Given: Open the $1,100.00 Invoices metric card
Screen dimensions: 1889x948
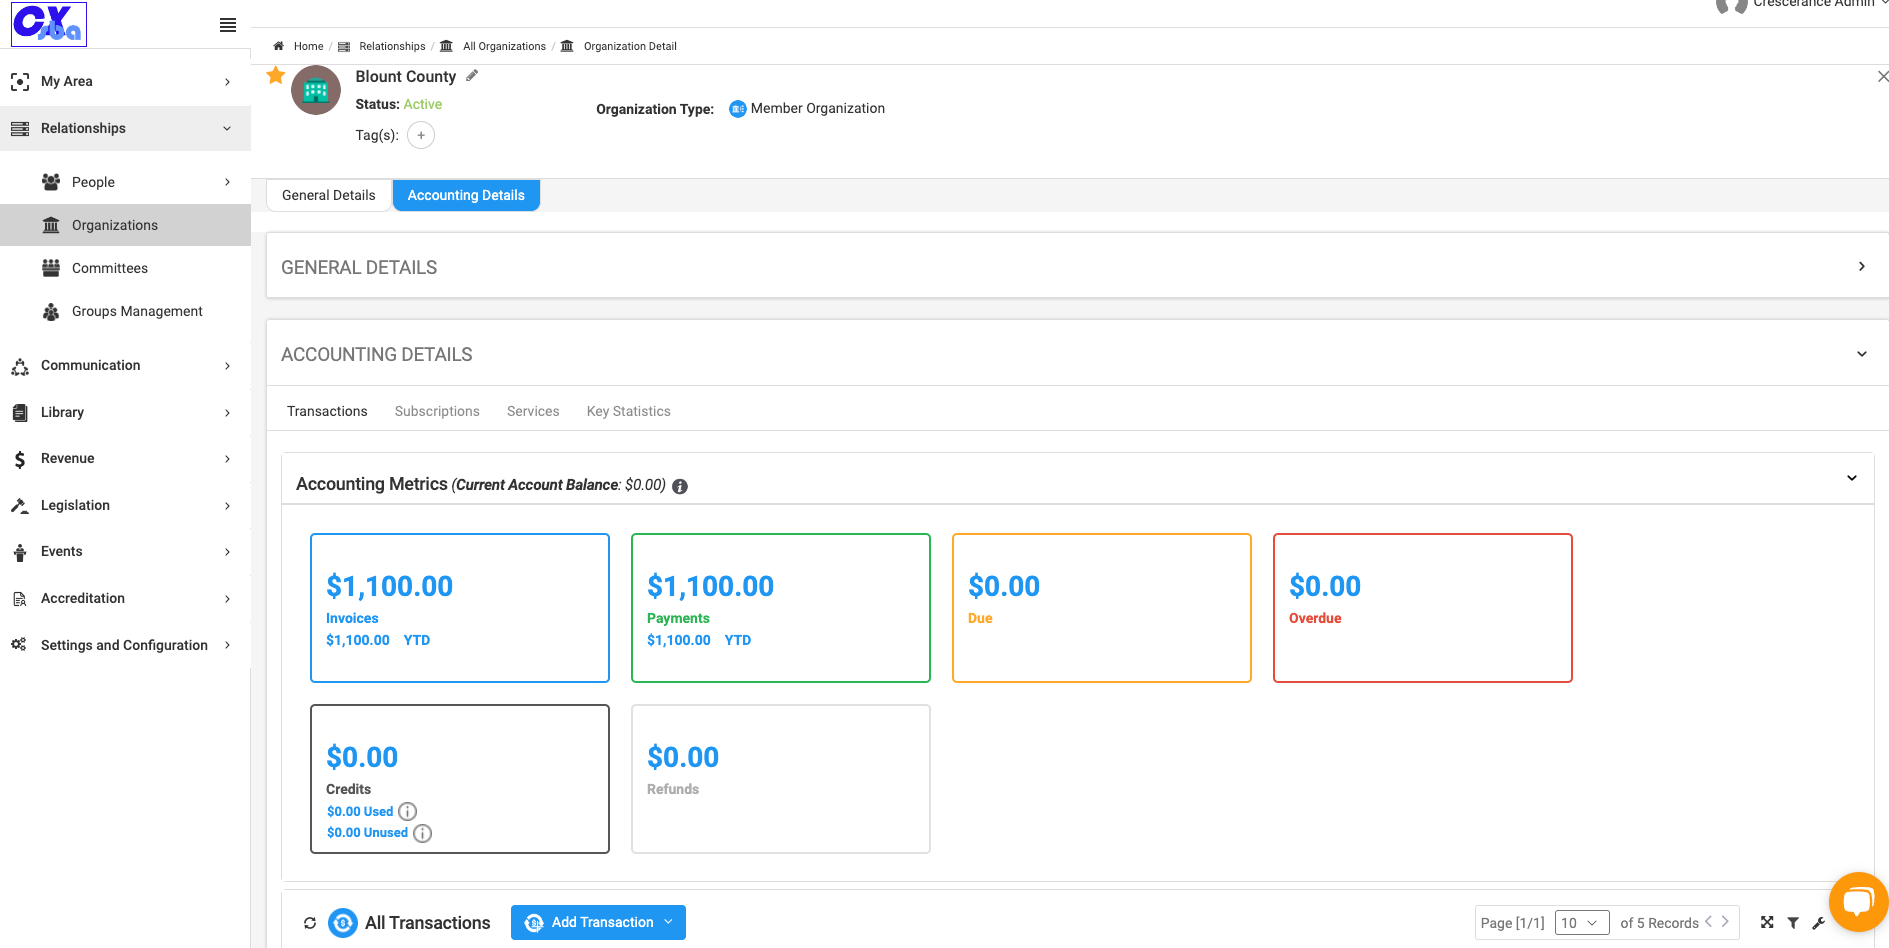Looking at the screenshot, I should pyautogui.click(x=460, y=608).
